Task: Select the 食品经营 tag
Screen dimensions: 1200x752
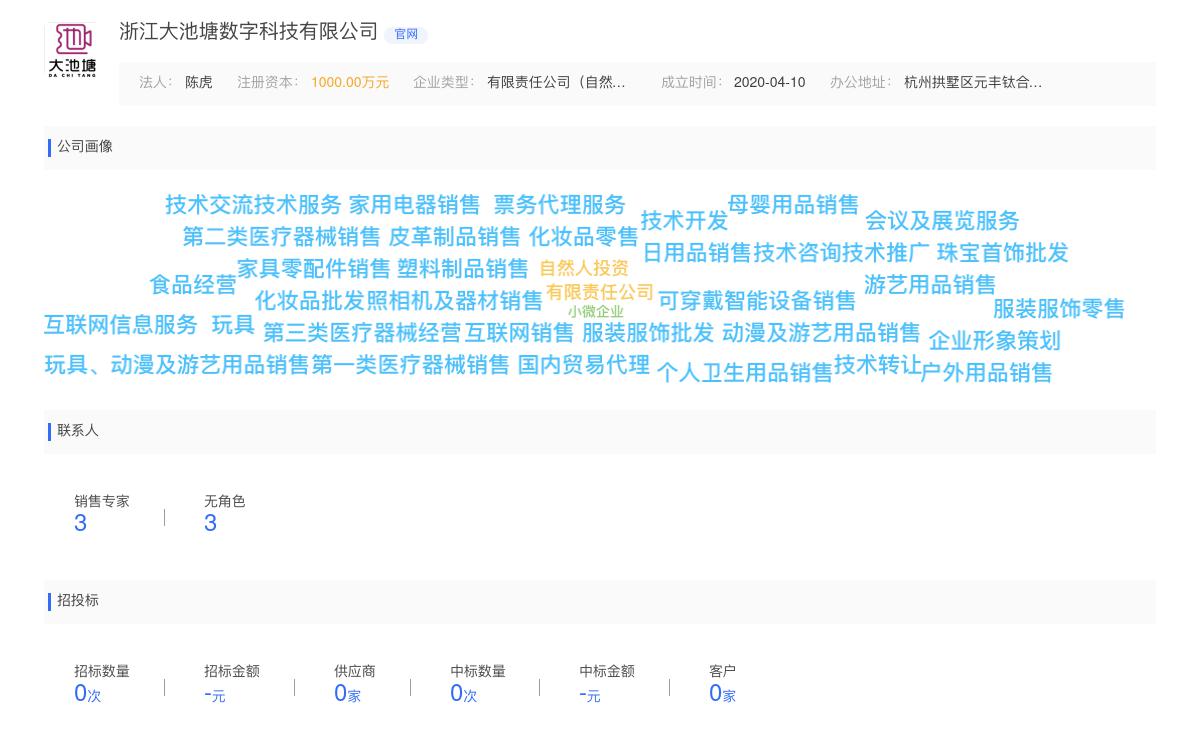Action: [x=193, y=285]
